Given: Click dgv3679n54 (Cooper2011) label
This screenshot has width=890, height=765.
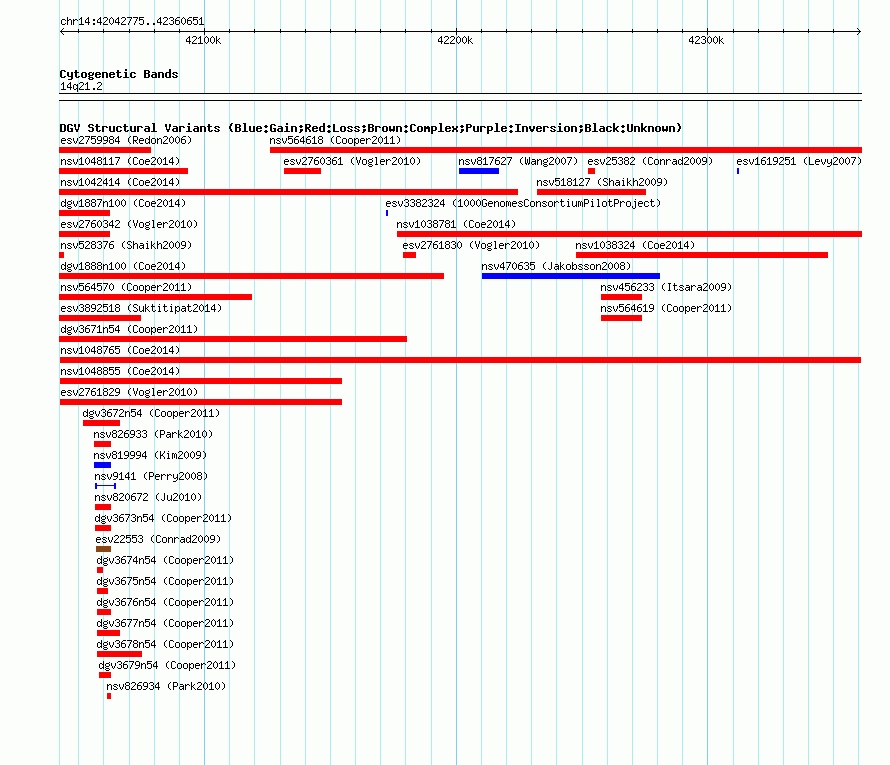Looking at the screenshot, I should click(167, 665).
